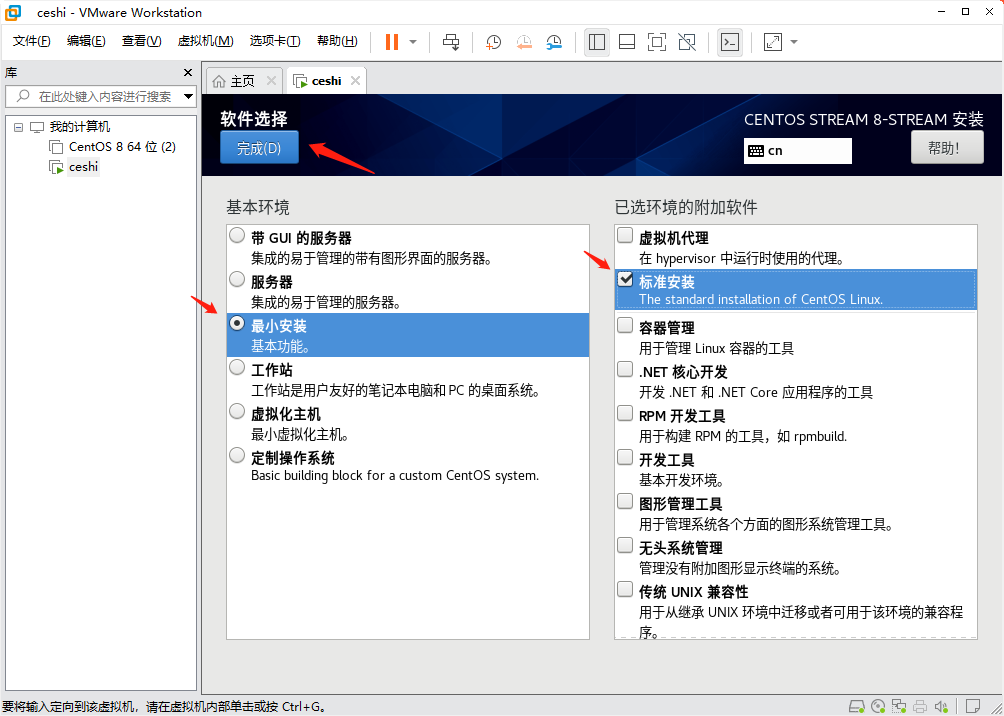Send Ctrl+Alt+Del to the virtual machine
This screenshot has height=716, width=1004.
[451, 42]
